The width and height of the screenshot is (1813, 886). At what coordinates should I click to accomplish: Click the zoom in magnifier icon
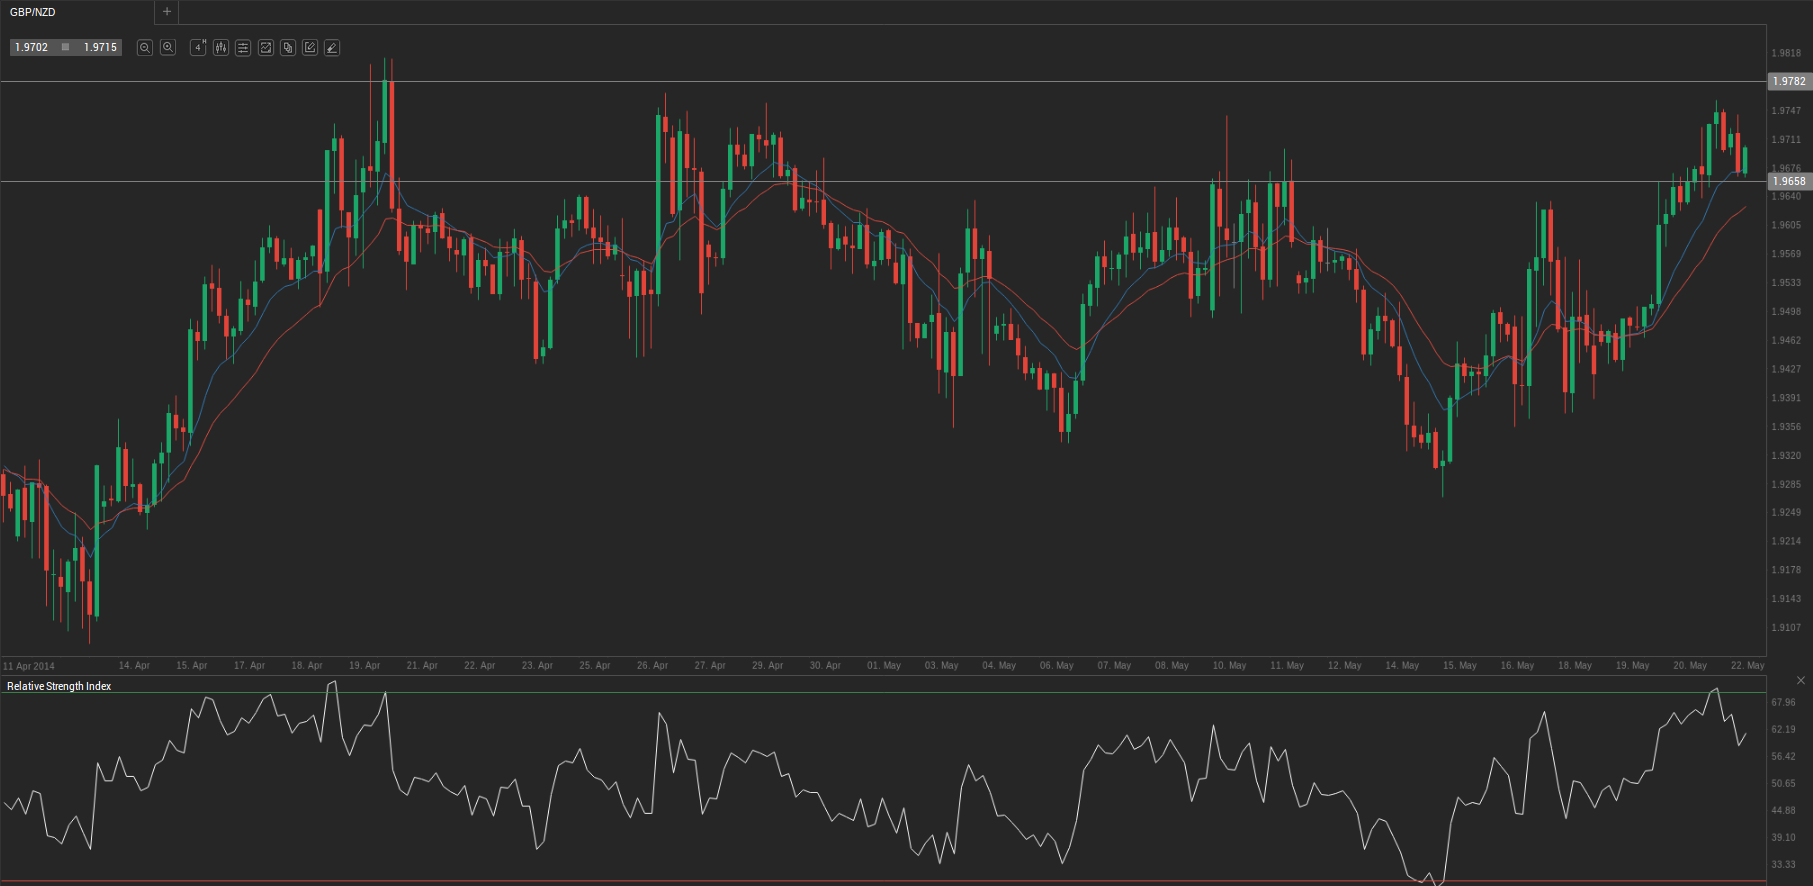tap(168, 48)
